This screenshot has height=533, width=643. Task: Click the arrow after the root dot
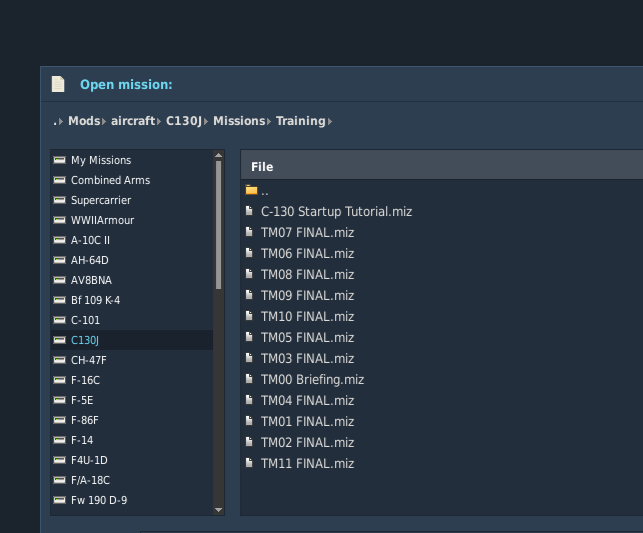click(61, 121)
